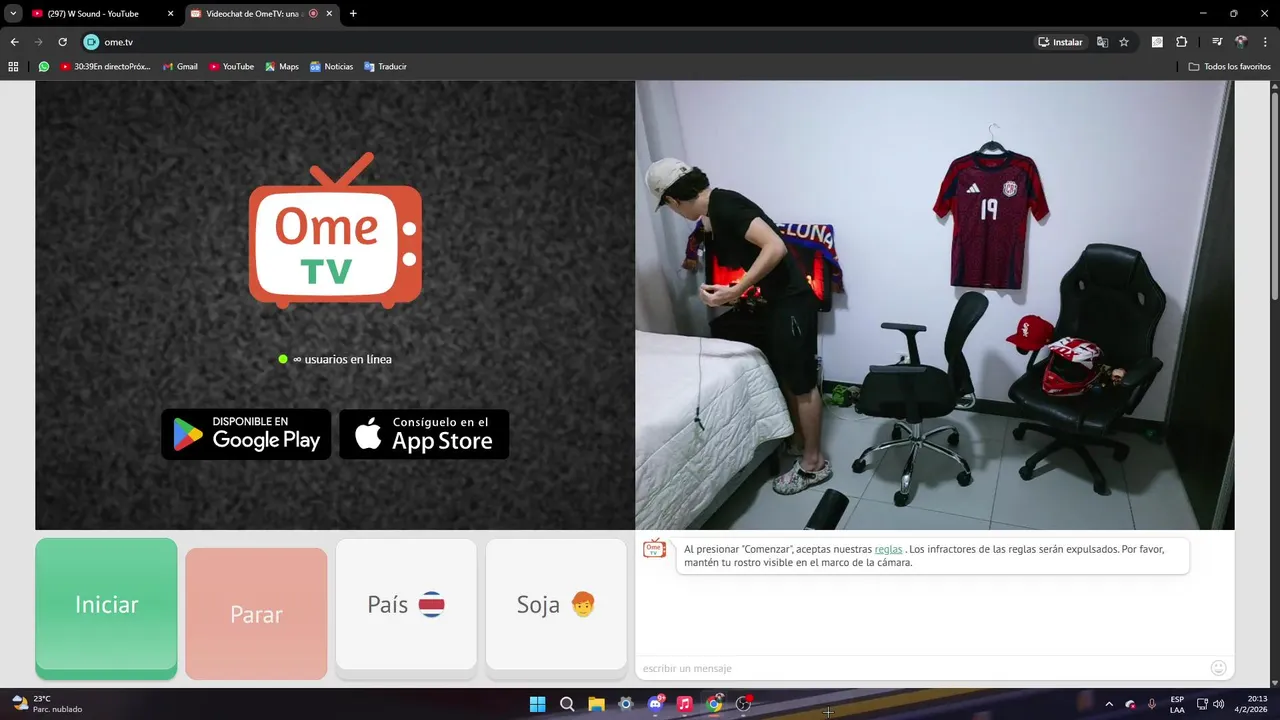This screenshot has width=1280, height=720.
Task: Show hidden system tray icons
Action: [x=1109, y=704]
